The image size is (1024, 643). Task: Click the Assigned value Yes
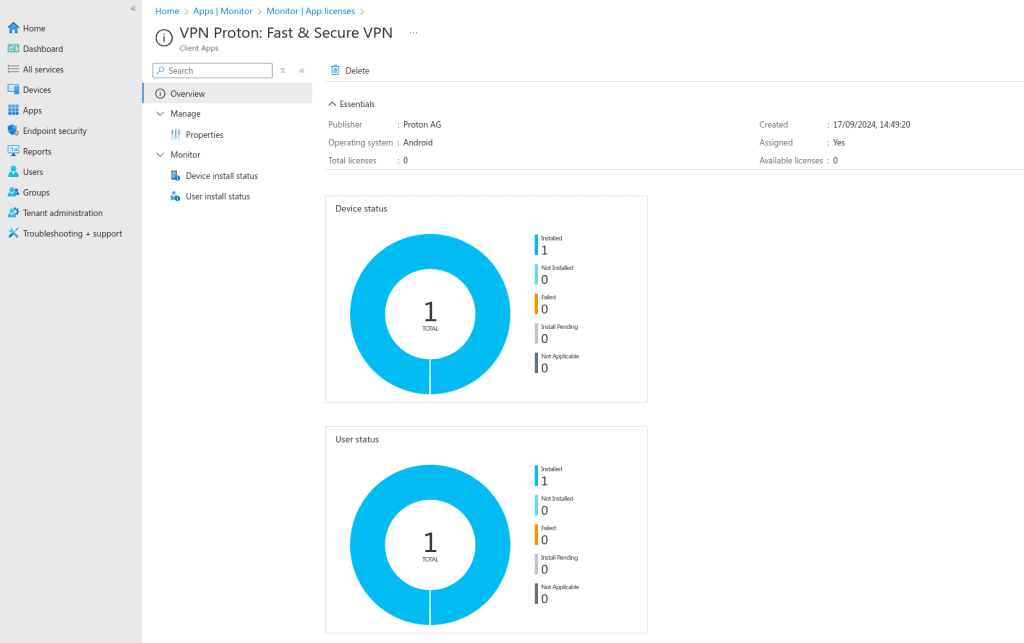click(839, 142)
